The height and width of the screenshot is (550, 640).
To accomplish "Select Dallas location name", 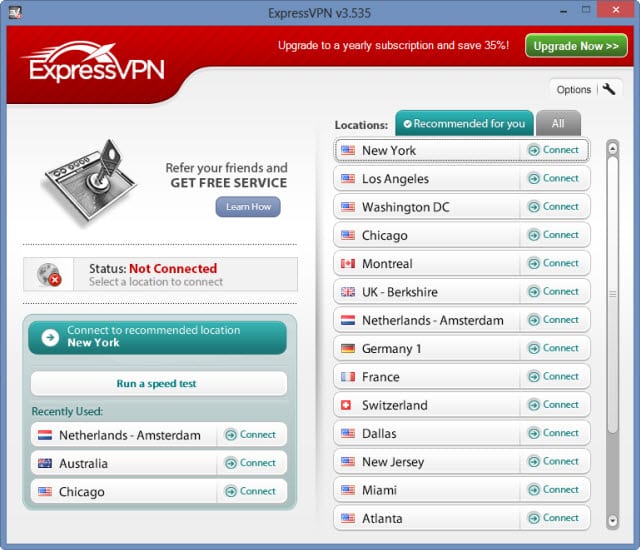I will tap(379, 433).
